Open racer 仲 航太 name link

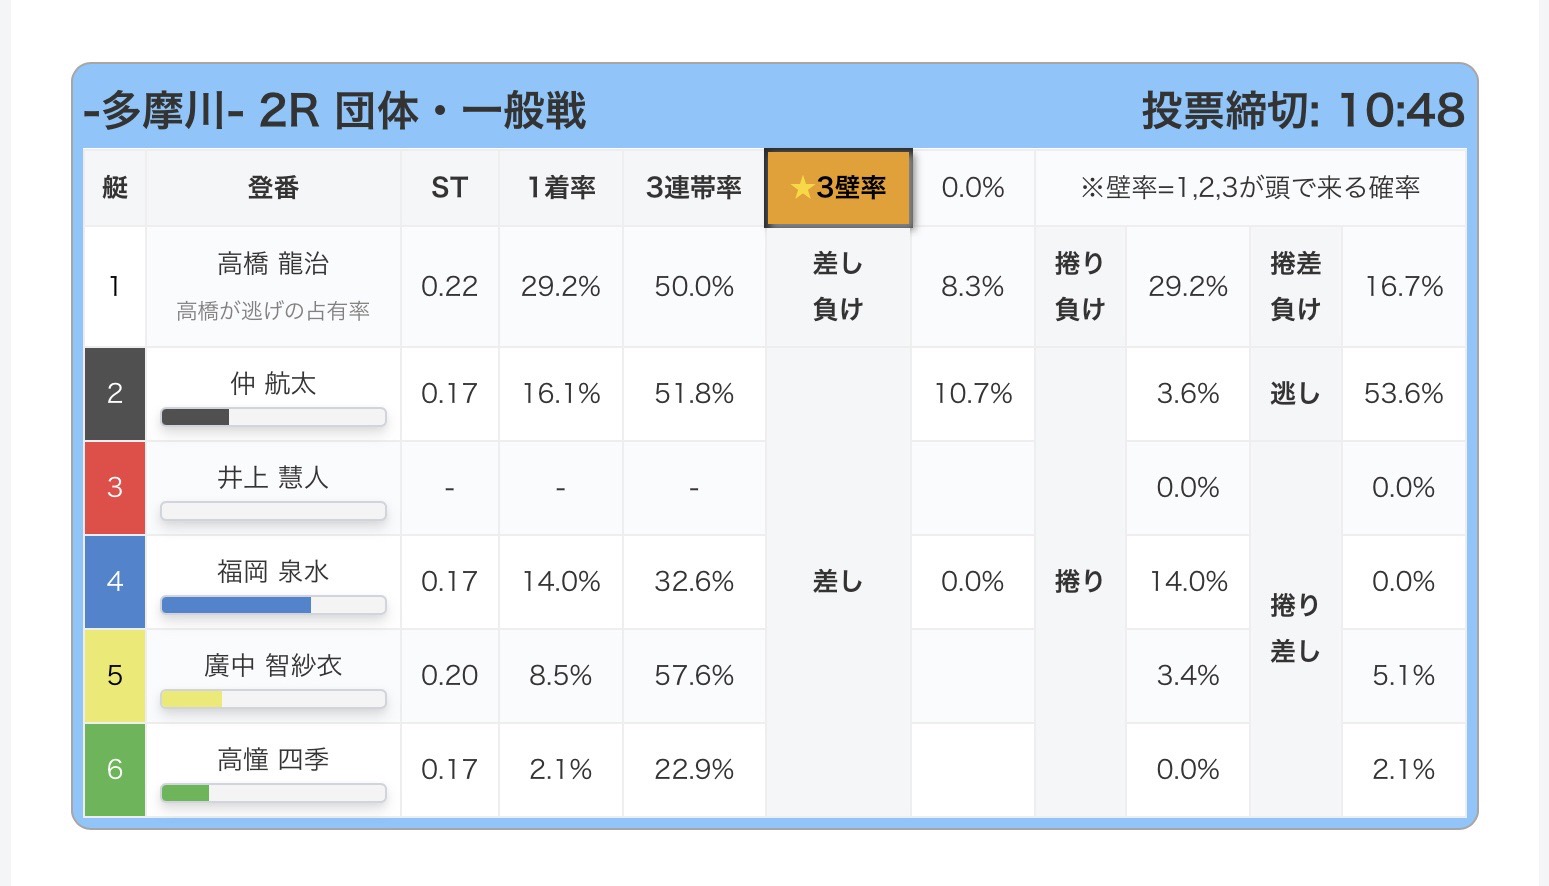273,384
